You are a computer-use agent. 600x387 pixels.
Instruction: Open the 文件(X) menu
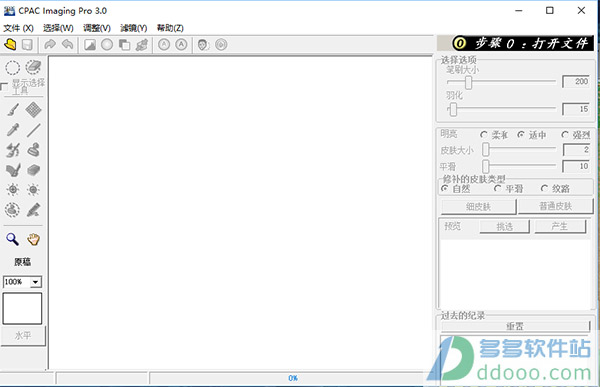(18, 28)
